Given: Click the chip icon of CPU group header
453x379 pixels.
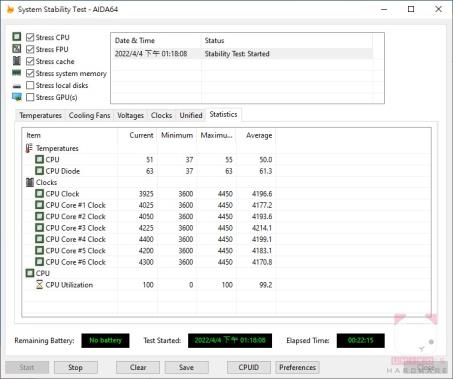Looking at the screenshot, I should (x=30, y=273).
